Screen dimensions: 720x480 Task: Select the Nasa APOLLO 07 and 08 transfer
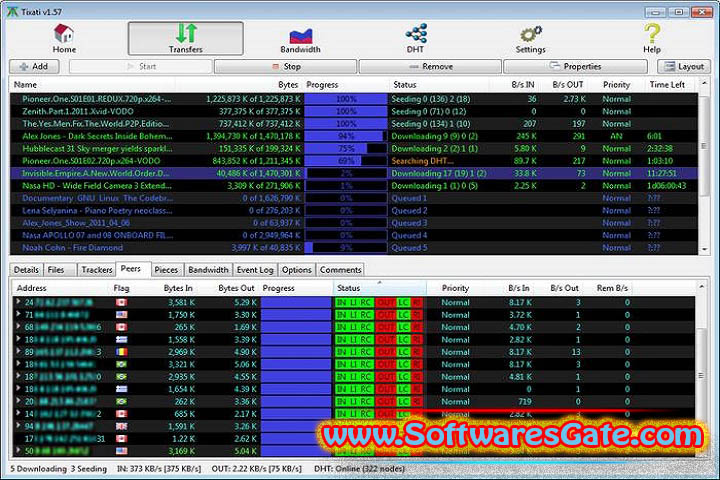tap(354, 235)
